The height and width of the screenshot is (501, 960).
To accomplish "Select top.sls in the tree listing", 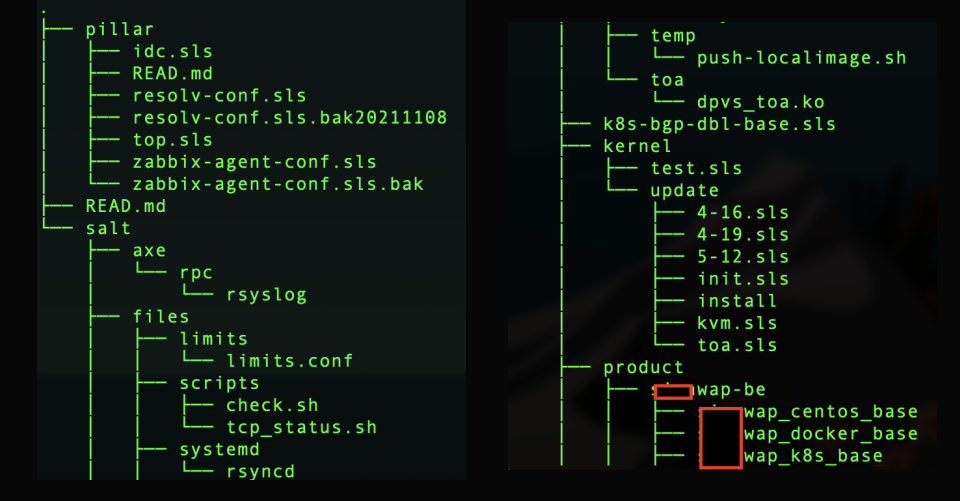I will point(172,140).
